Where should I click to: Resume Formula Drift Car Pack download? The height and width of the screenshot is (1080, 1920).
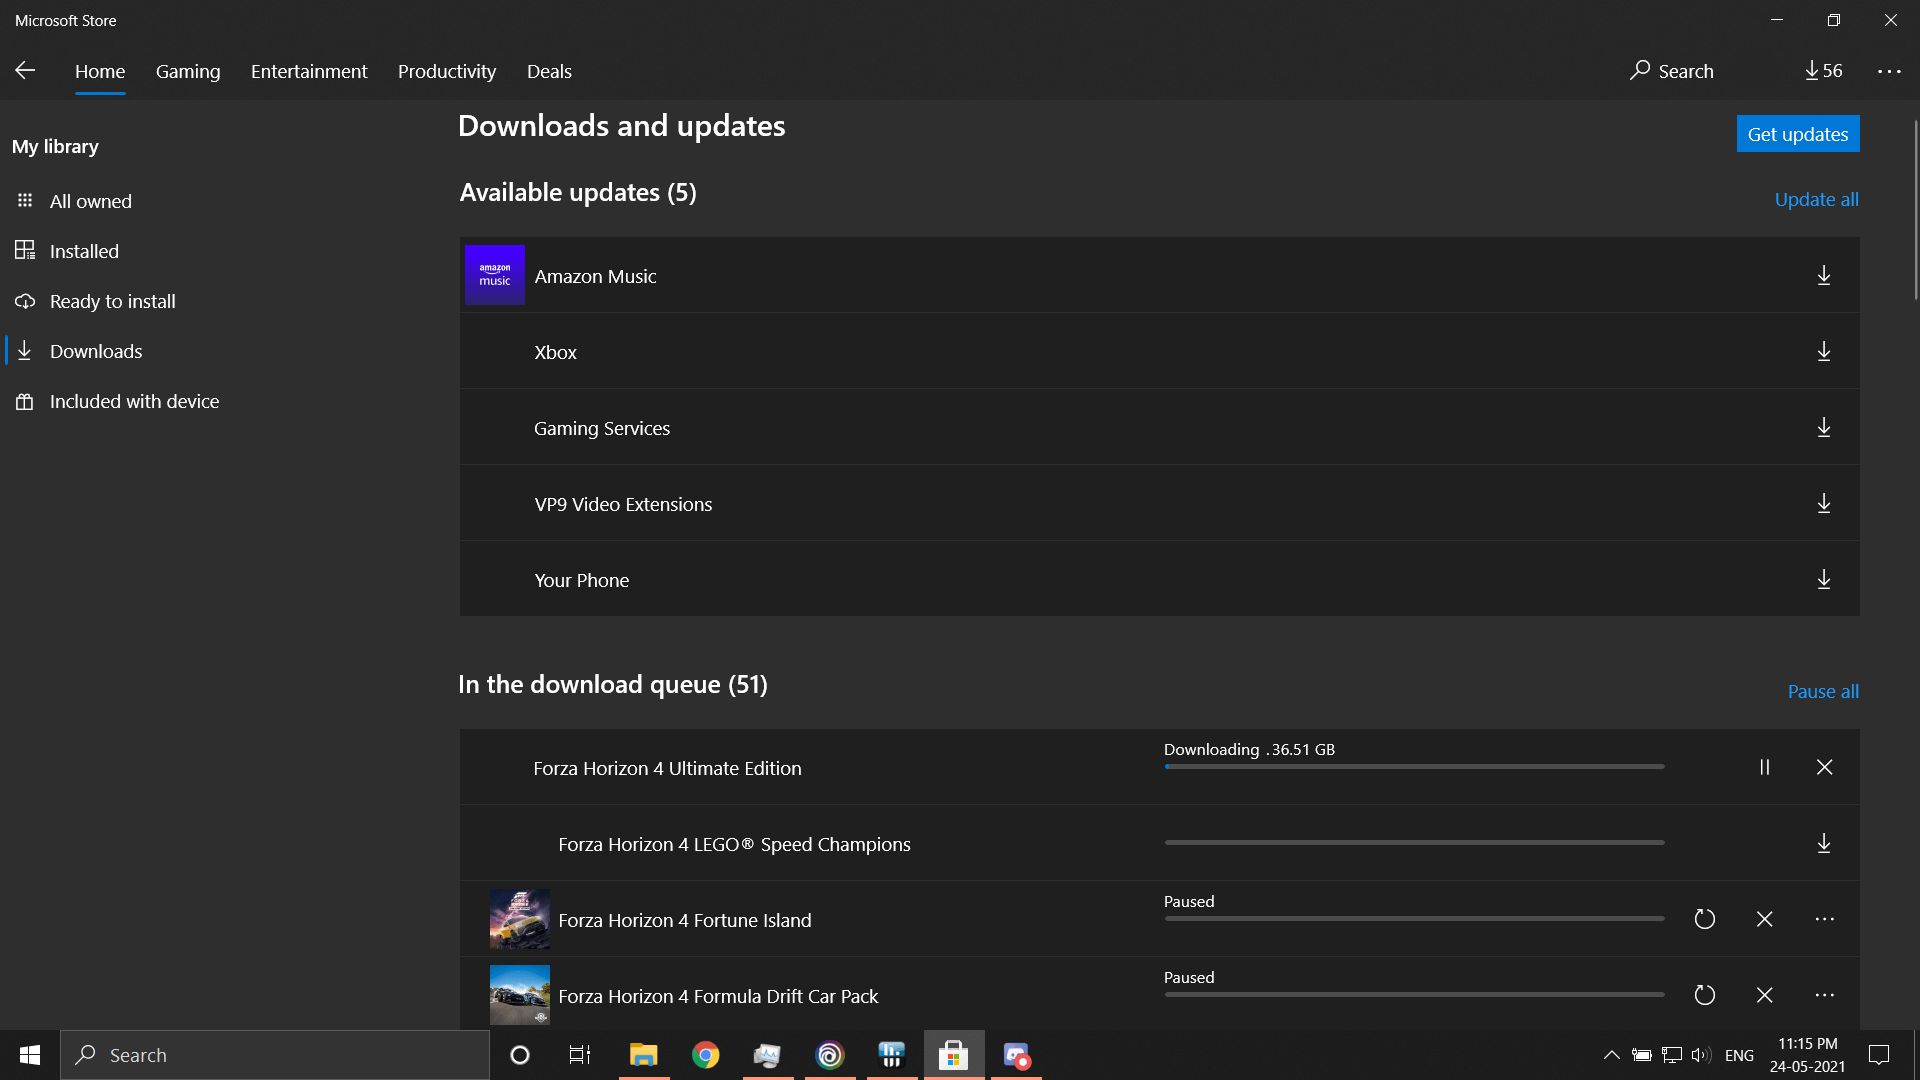(1705, 995)
